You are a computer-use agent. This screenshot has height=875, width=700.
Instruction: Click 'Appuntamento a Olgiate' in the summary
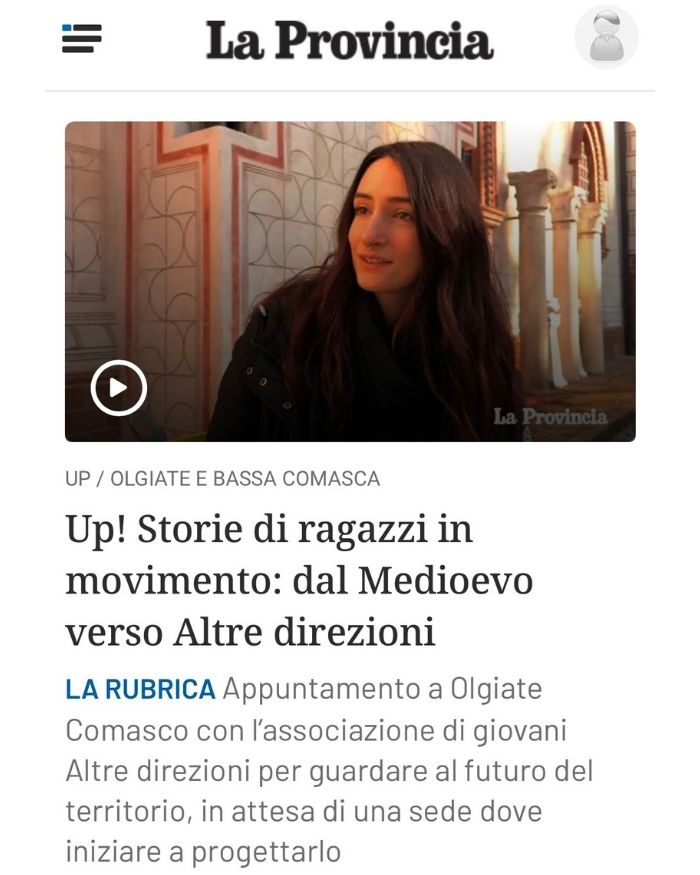click(x=382, y=690)
